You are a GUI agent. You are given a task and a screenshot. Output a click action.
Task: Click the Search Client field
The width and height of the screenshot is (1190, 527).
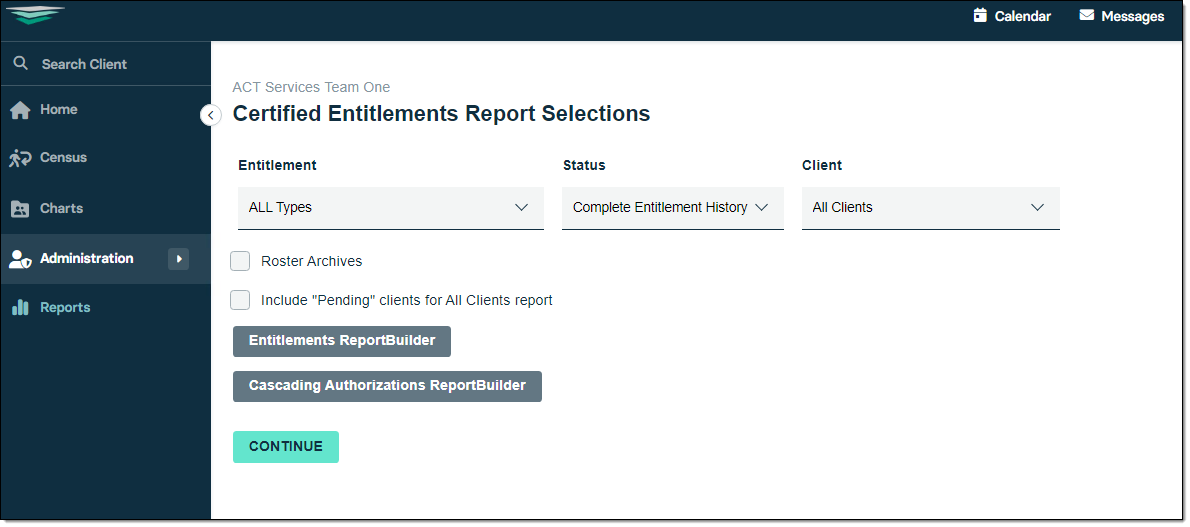[105, 64]
